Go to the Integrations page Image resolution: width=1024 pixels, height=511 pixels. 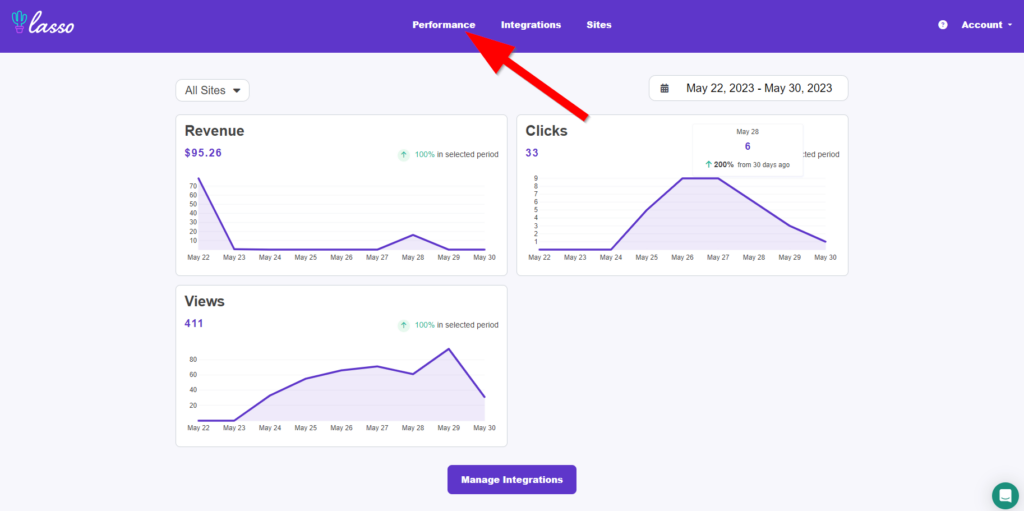[531, 25]
